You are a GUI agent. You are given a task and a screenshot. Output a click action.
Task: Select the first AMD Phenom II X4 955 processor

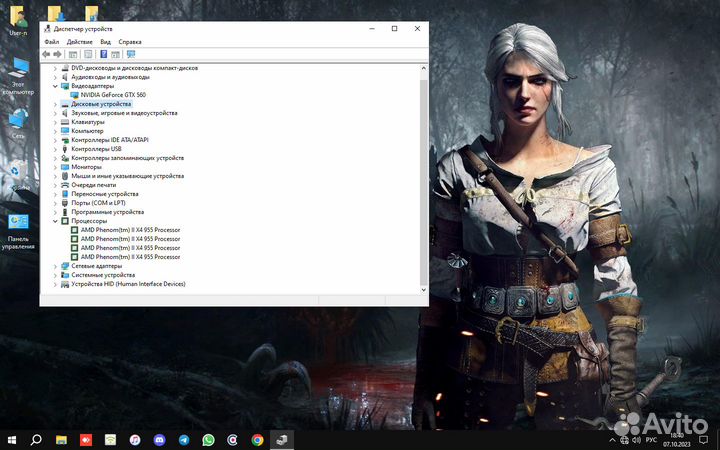130,230
